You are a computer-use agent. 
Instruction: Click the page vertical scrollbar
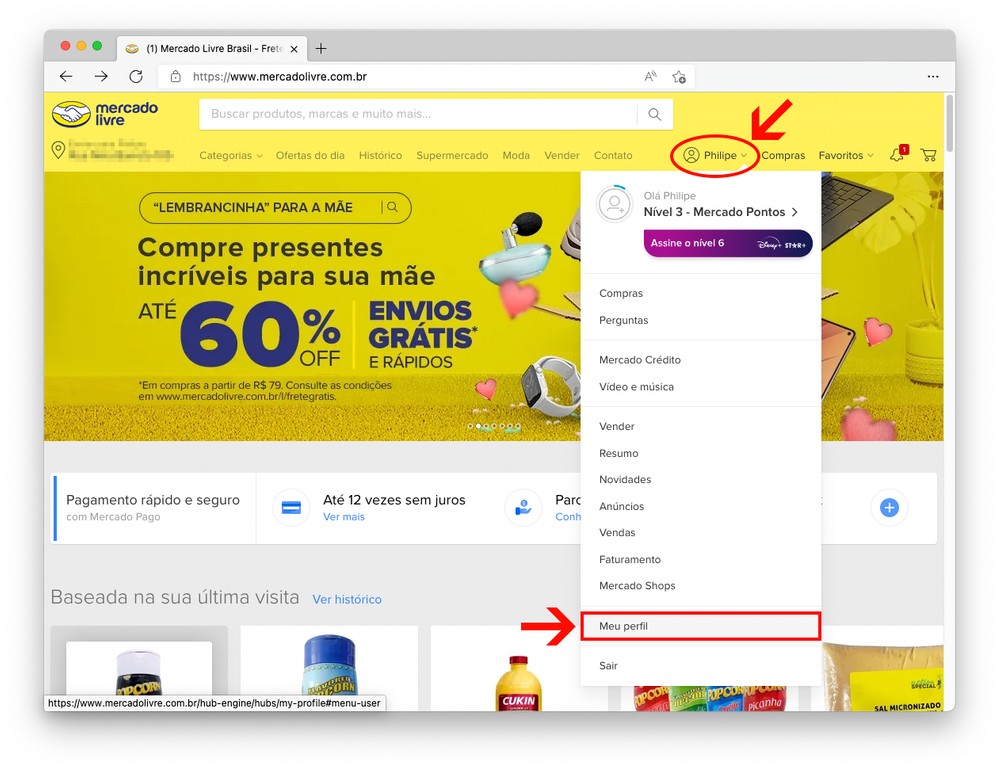950,124
